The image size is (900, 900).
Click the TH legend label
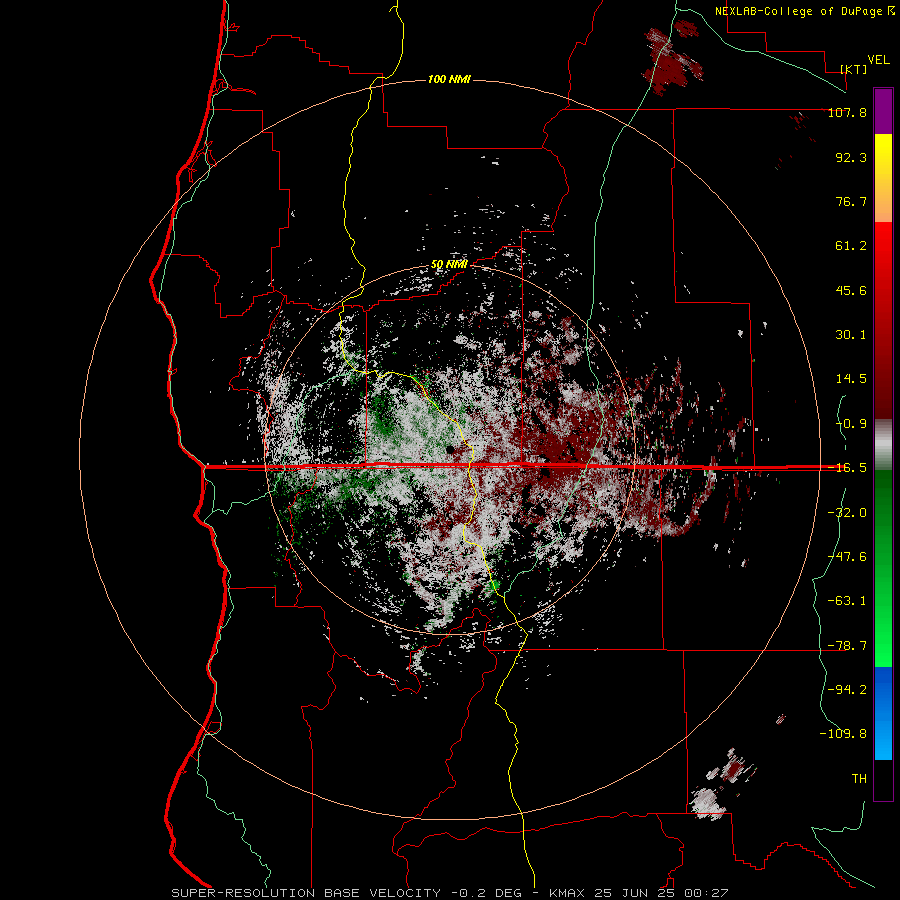click(859, 779)
